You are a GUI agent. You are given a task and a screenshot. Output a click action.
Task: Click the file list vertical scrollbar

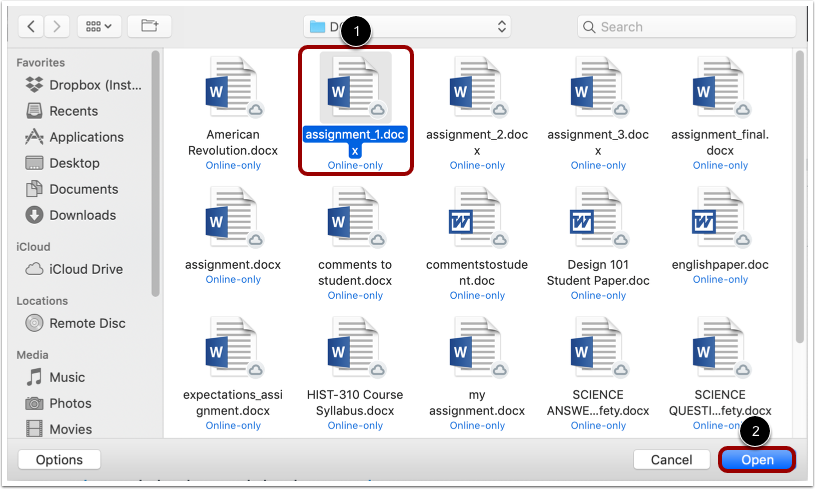[799, 196]
